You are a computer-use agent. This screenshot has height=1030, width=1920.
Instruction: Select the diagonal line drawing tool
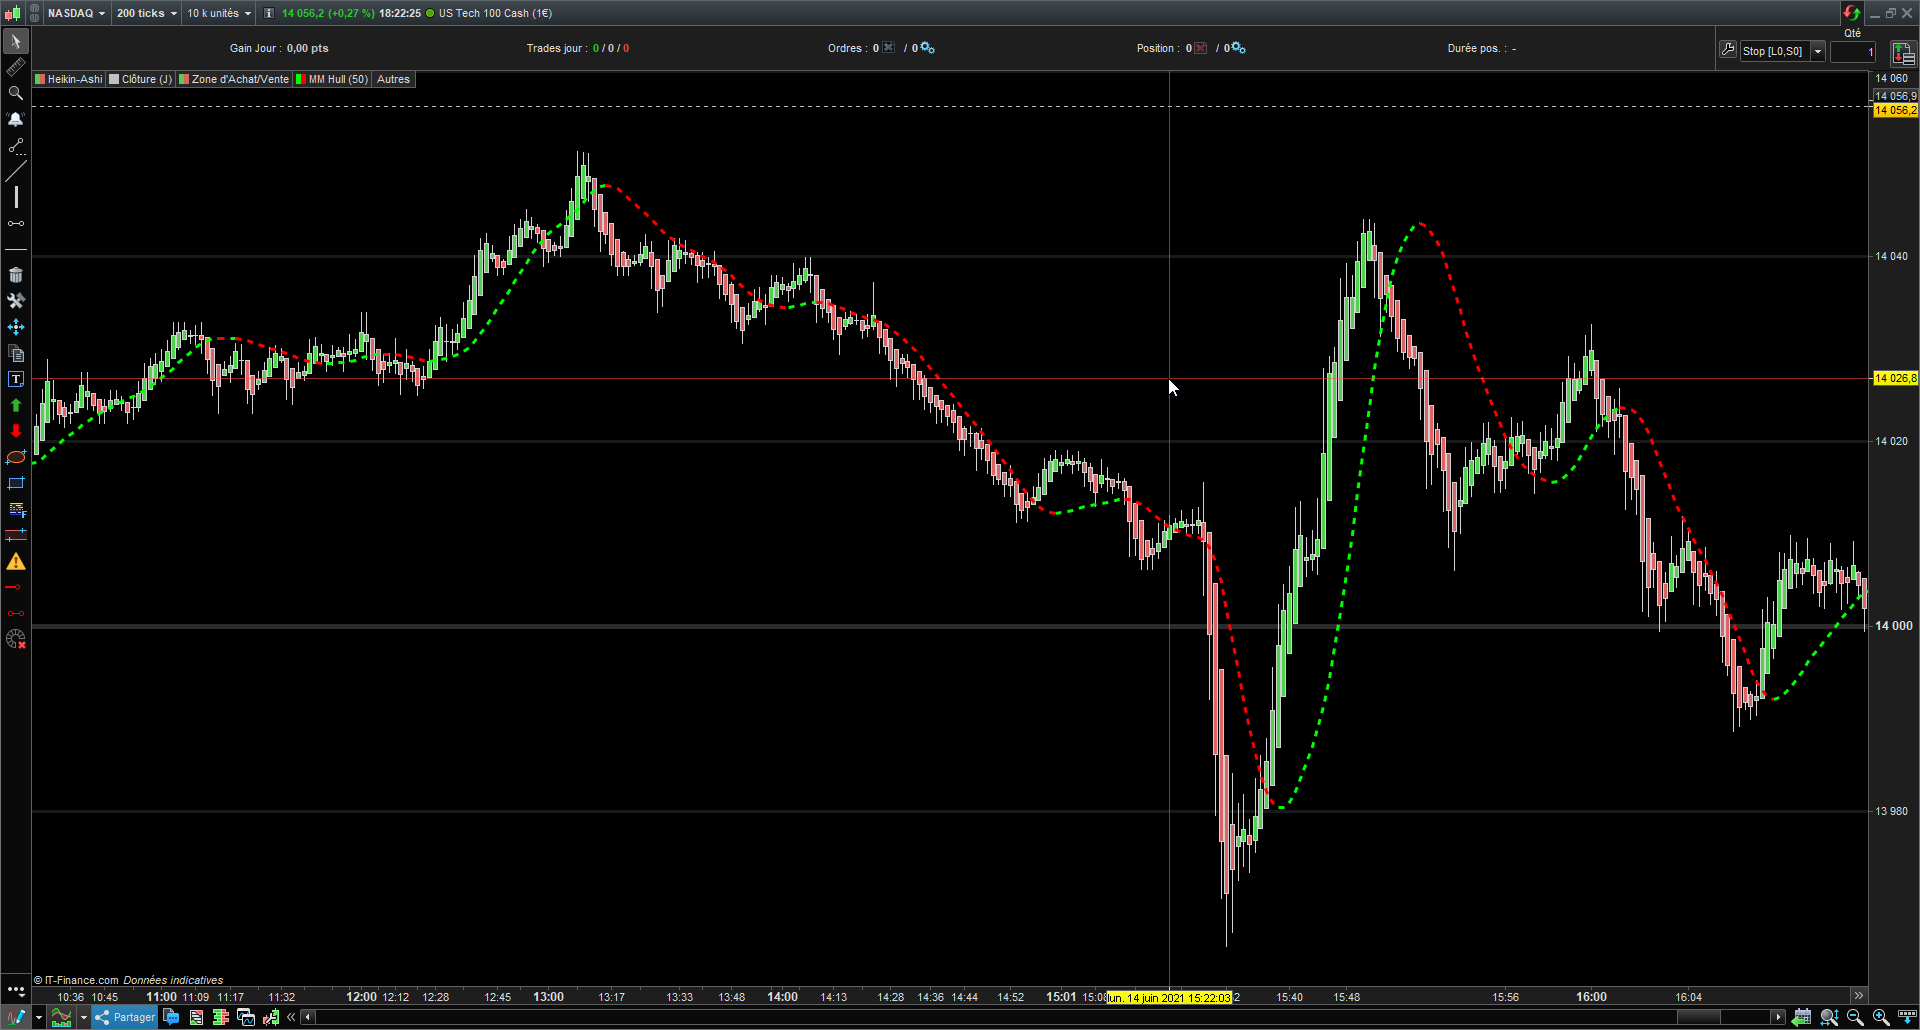tap(16, 171)
